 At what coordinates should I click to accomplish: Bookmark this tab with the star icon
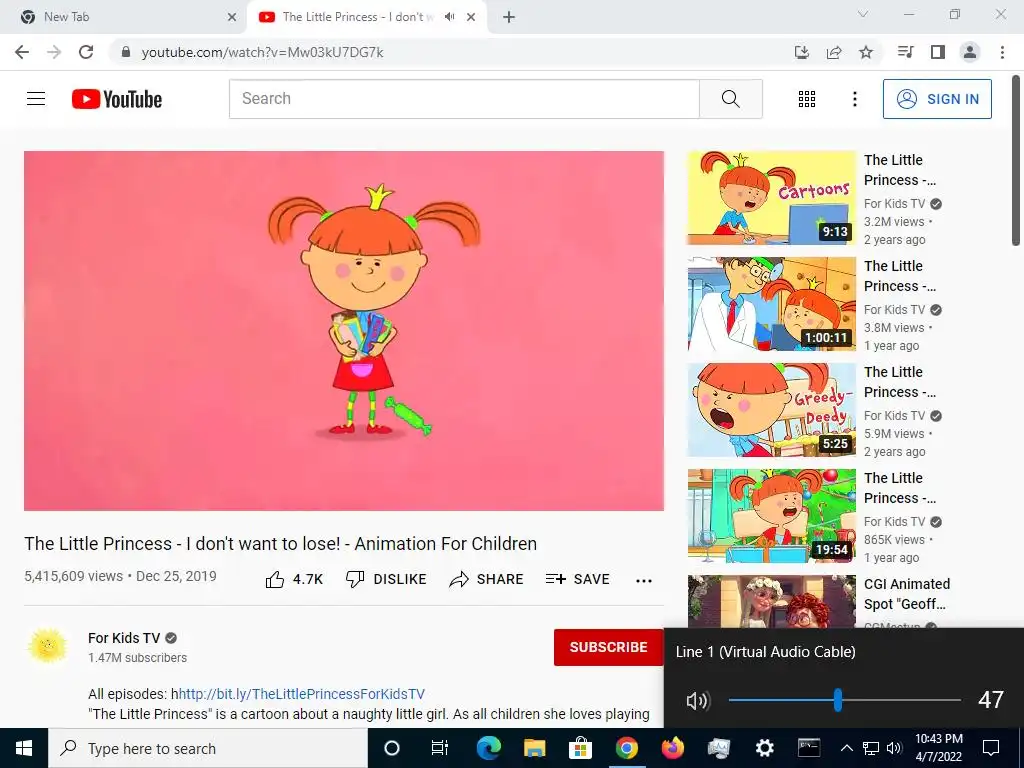tap(866, 52)
